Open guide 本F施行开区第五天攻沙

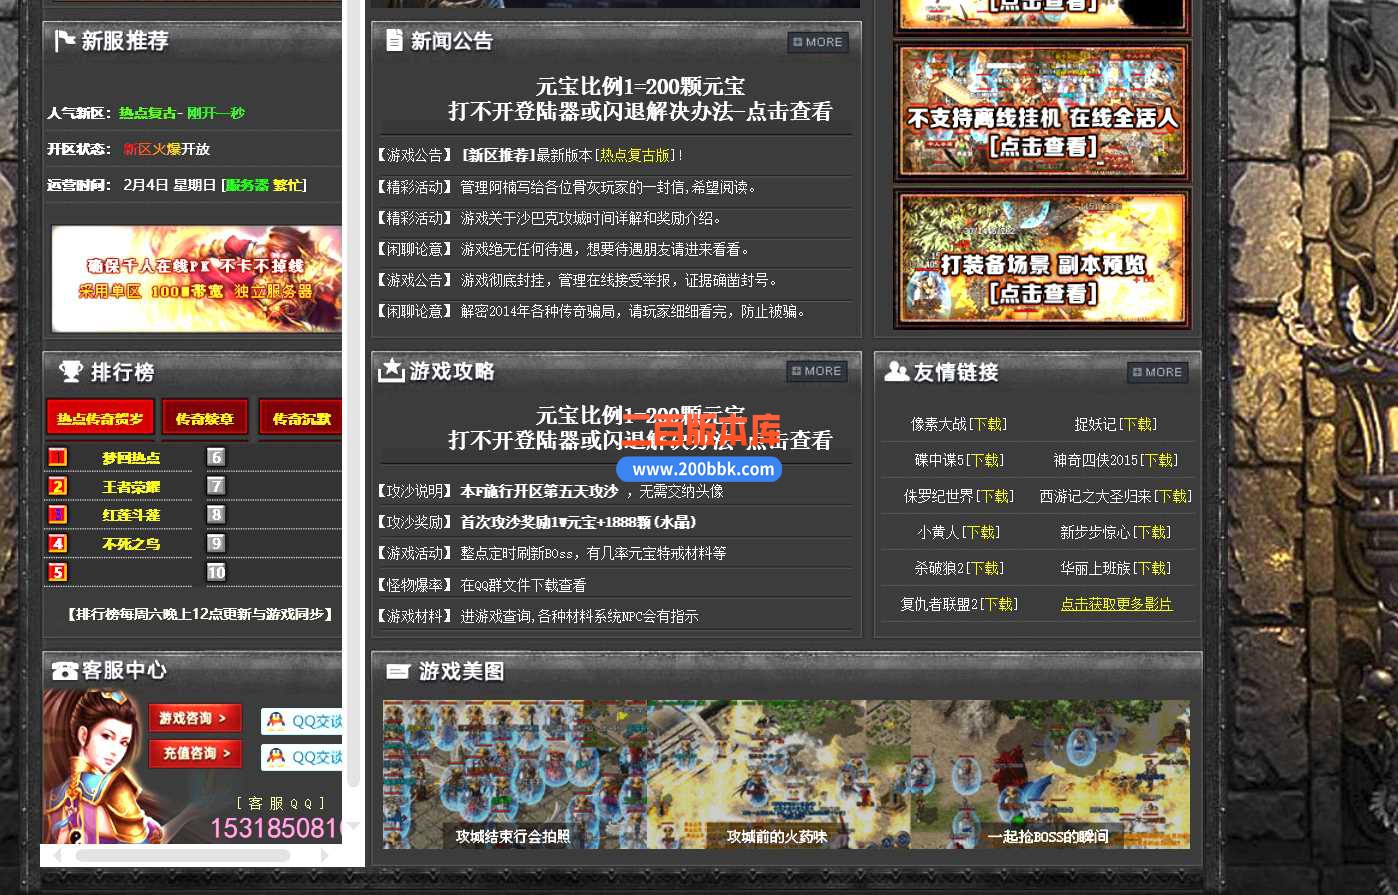coord(592,491)
